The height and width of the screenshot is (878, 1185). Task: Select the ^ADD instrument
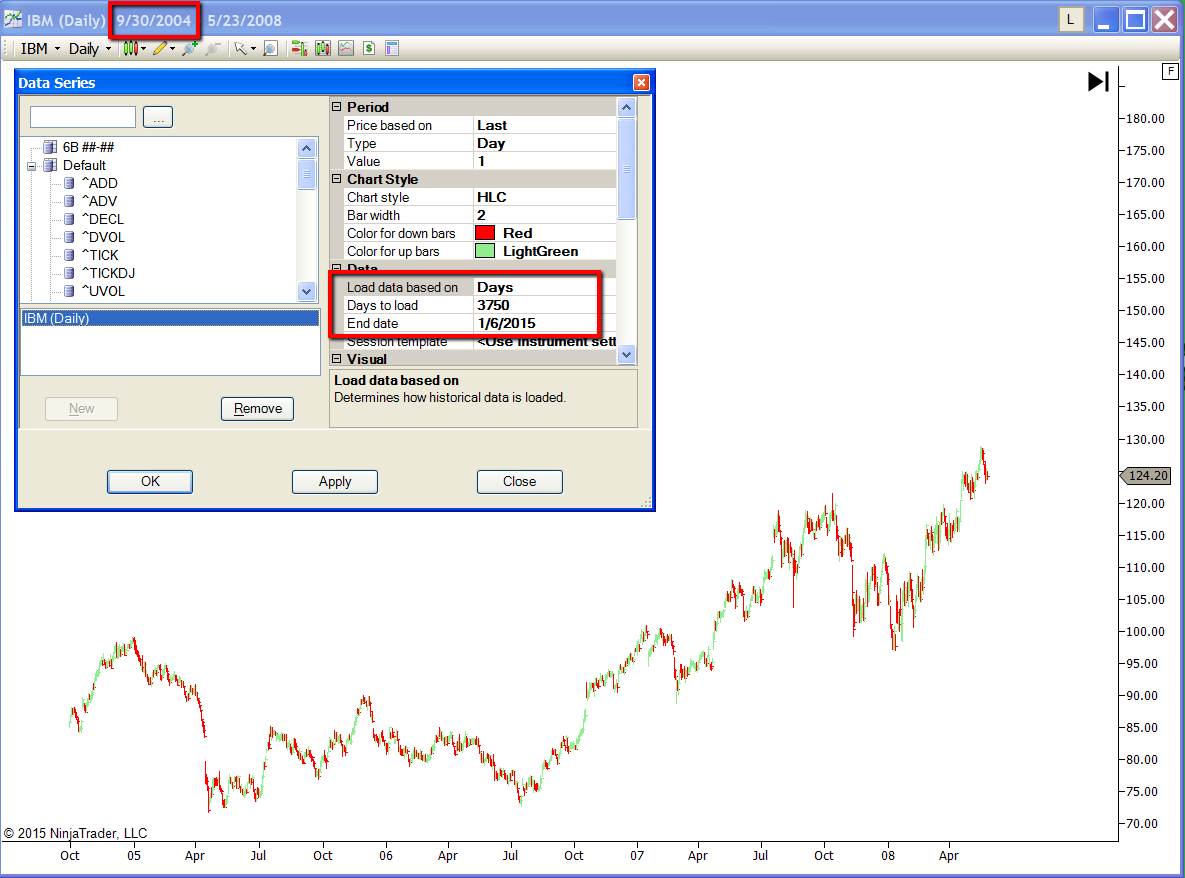(100, 184)
